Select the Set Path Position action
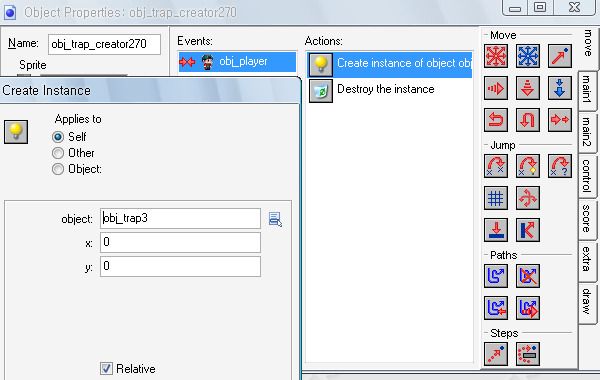 coord(496,308)
